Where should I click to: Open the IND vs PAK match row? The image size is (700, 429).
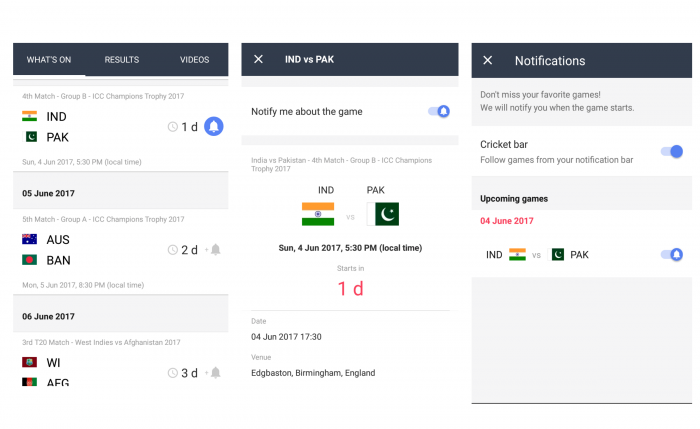[x=90, y=127]
